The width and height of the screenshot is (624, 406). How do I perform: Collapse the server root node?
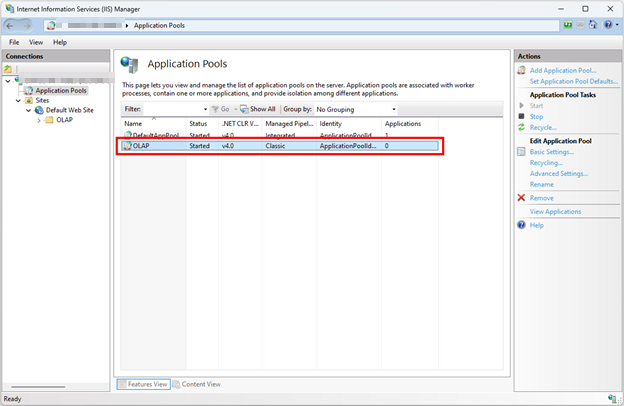tap(8, 81)
